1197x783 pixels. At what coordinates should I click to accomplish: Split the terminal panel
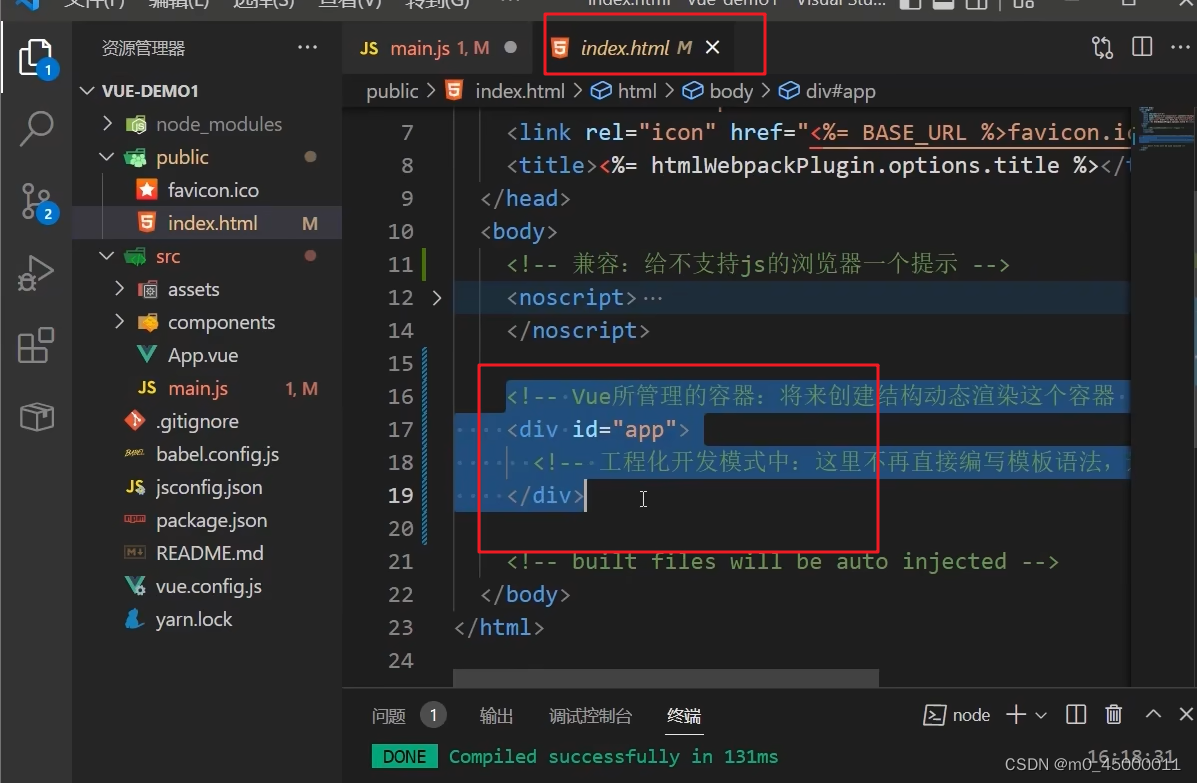(x=1076, y=714)
